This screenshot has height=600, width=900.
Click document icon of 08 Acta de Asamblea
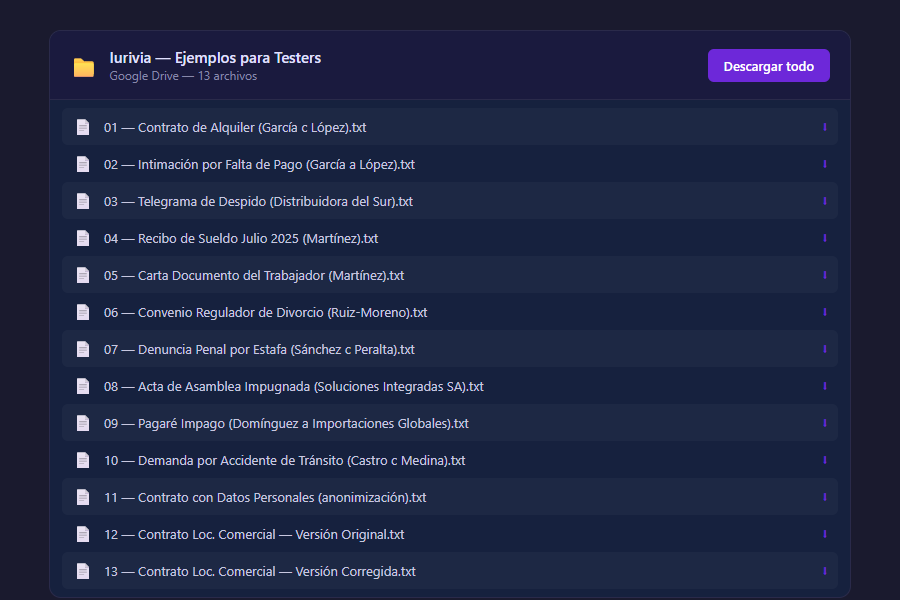[x=83, y=386]
